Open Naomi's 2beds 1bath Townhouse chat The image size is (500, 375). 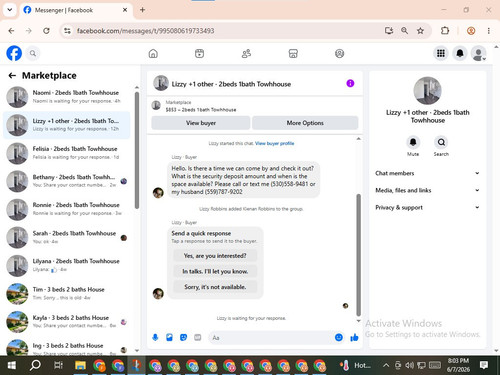coord(67,97)
